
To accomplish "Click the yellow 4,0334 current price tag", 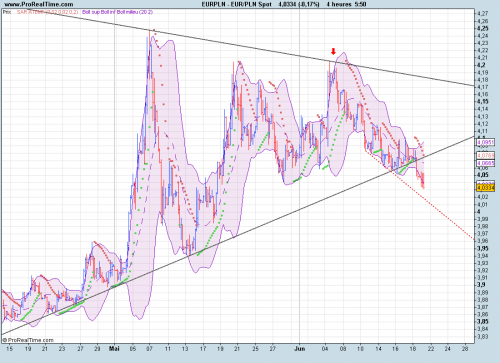I will (486, 187).
